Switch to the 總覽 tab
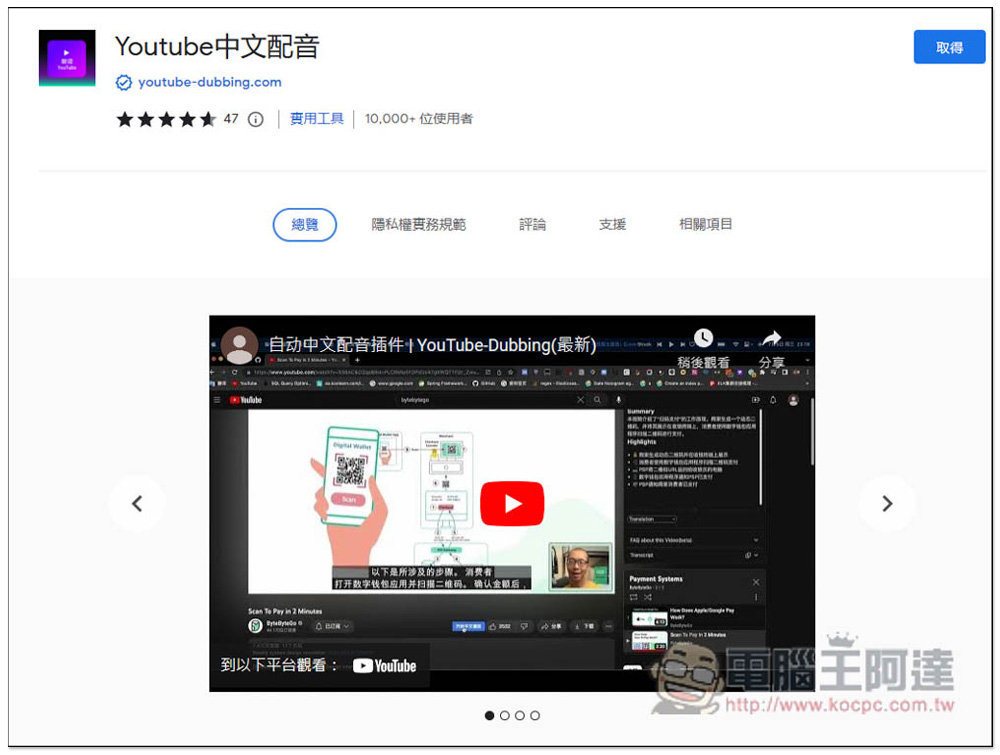 click(305, 224)
